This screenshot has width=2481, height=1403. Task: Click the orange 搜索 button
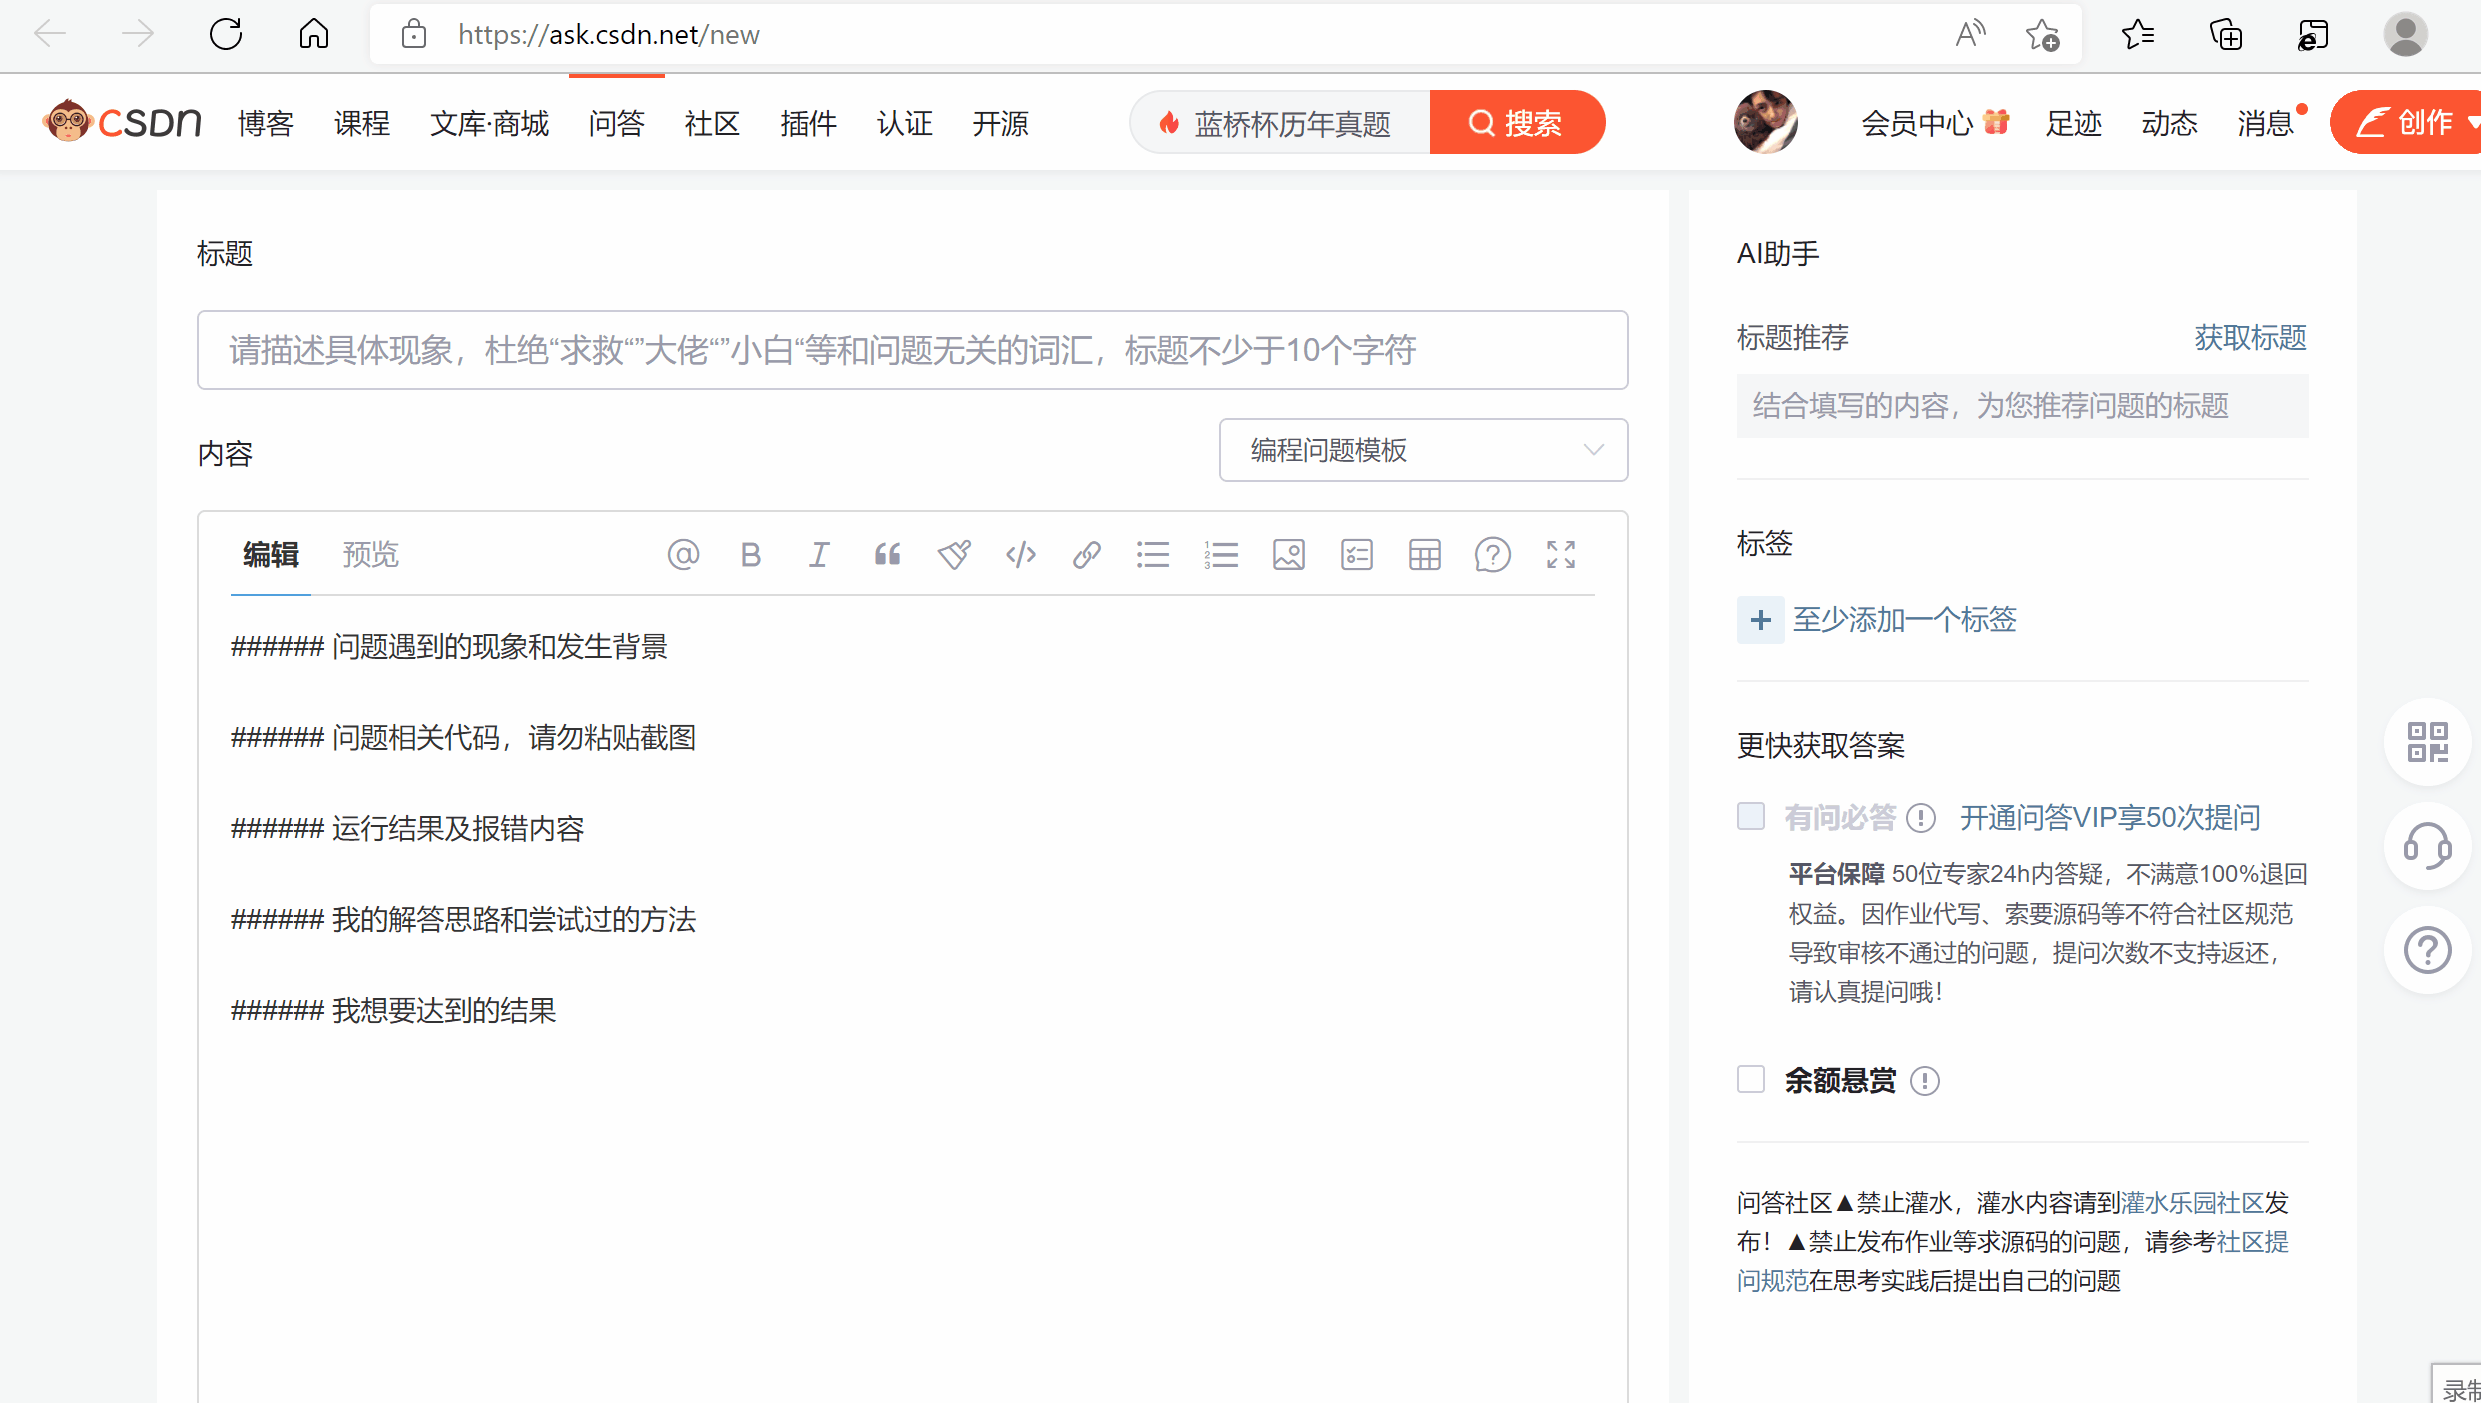[x=1516, y=123]
